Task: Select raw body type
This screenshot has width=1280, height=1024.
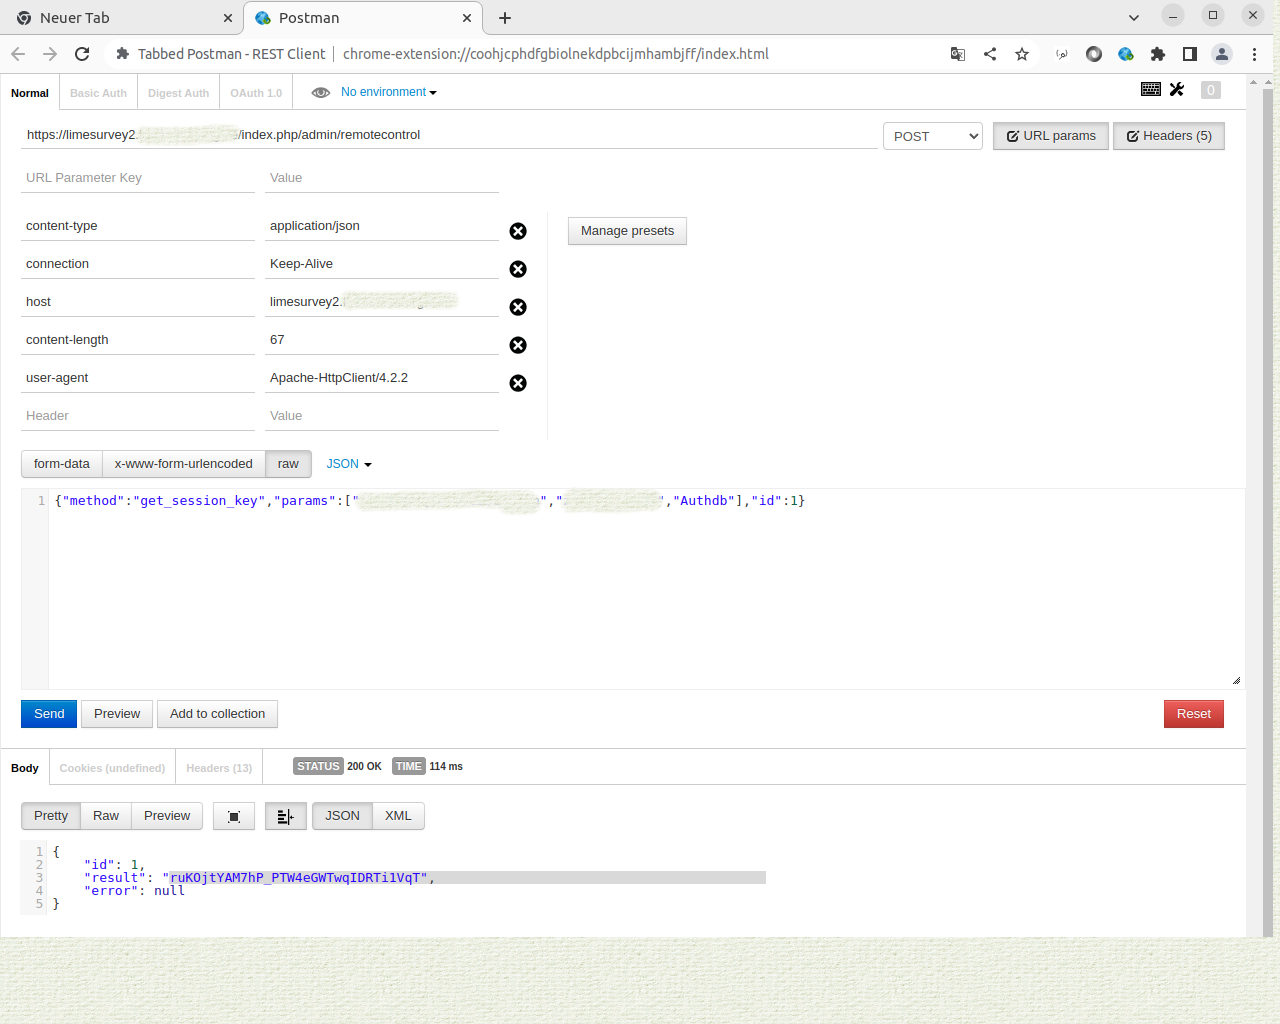Action: pos(288,464)
